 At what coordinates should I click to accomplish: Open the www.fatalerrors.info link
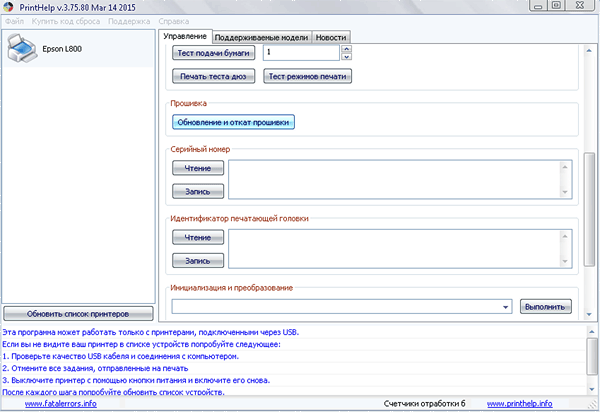pyautogui.click(x=60, y=404)
